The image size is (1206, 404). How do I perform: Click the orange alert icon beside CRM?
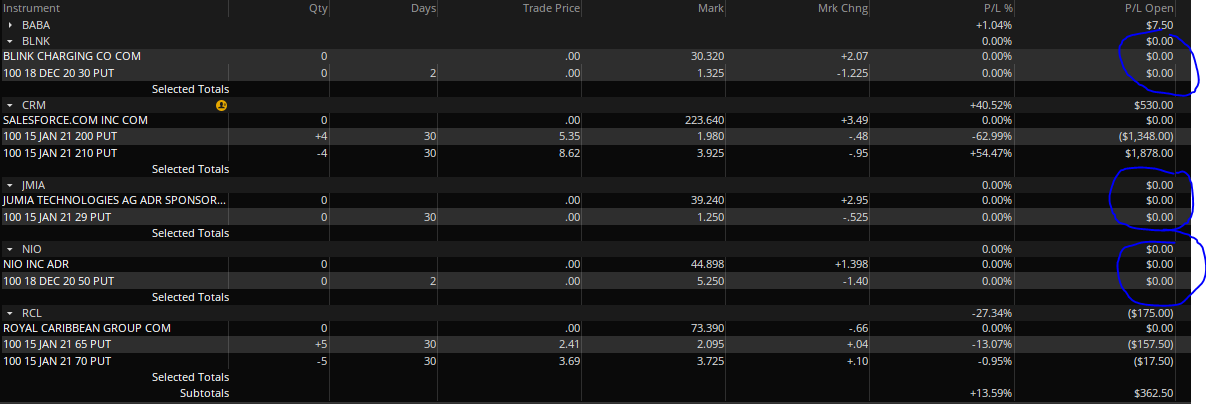point(221,104)
